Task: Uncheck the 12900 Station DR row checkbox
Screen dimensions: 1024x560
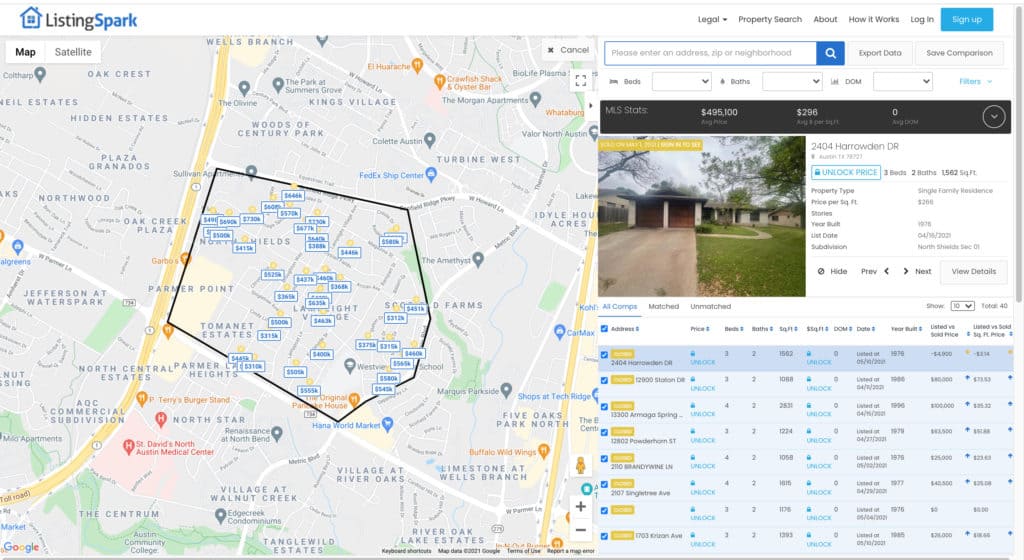Action: pos(604,381)
